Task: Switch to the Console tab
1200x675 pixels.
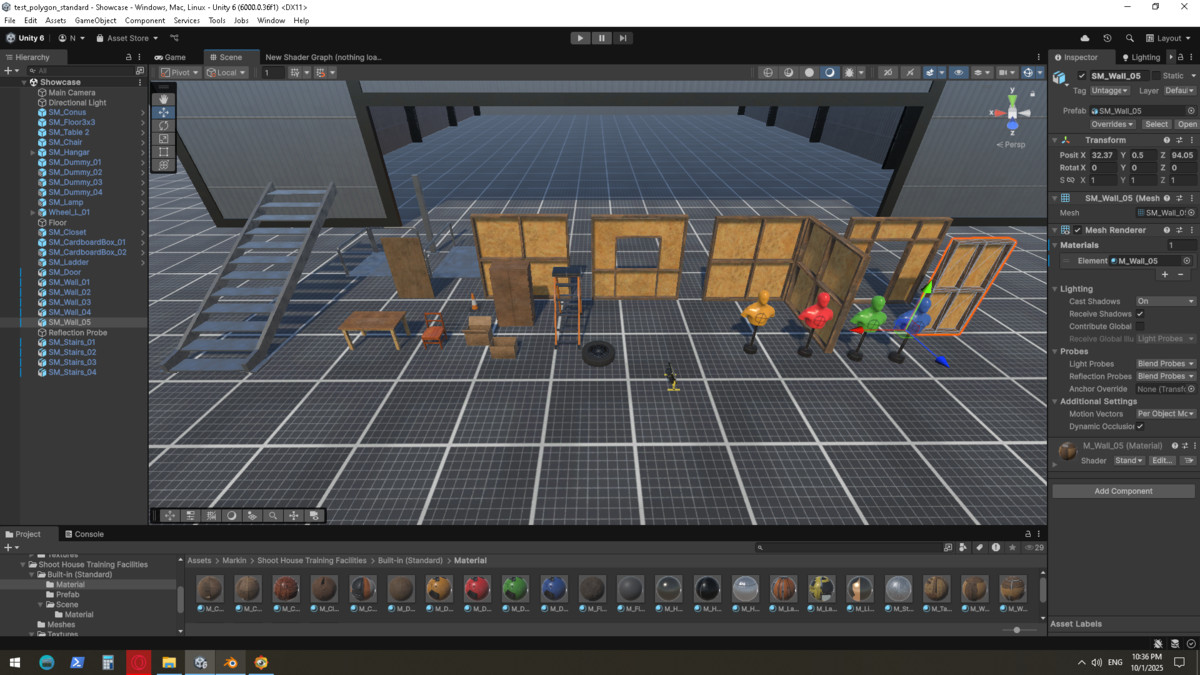Action: click(84, 534)
